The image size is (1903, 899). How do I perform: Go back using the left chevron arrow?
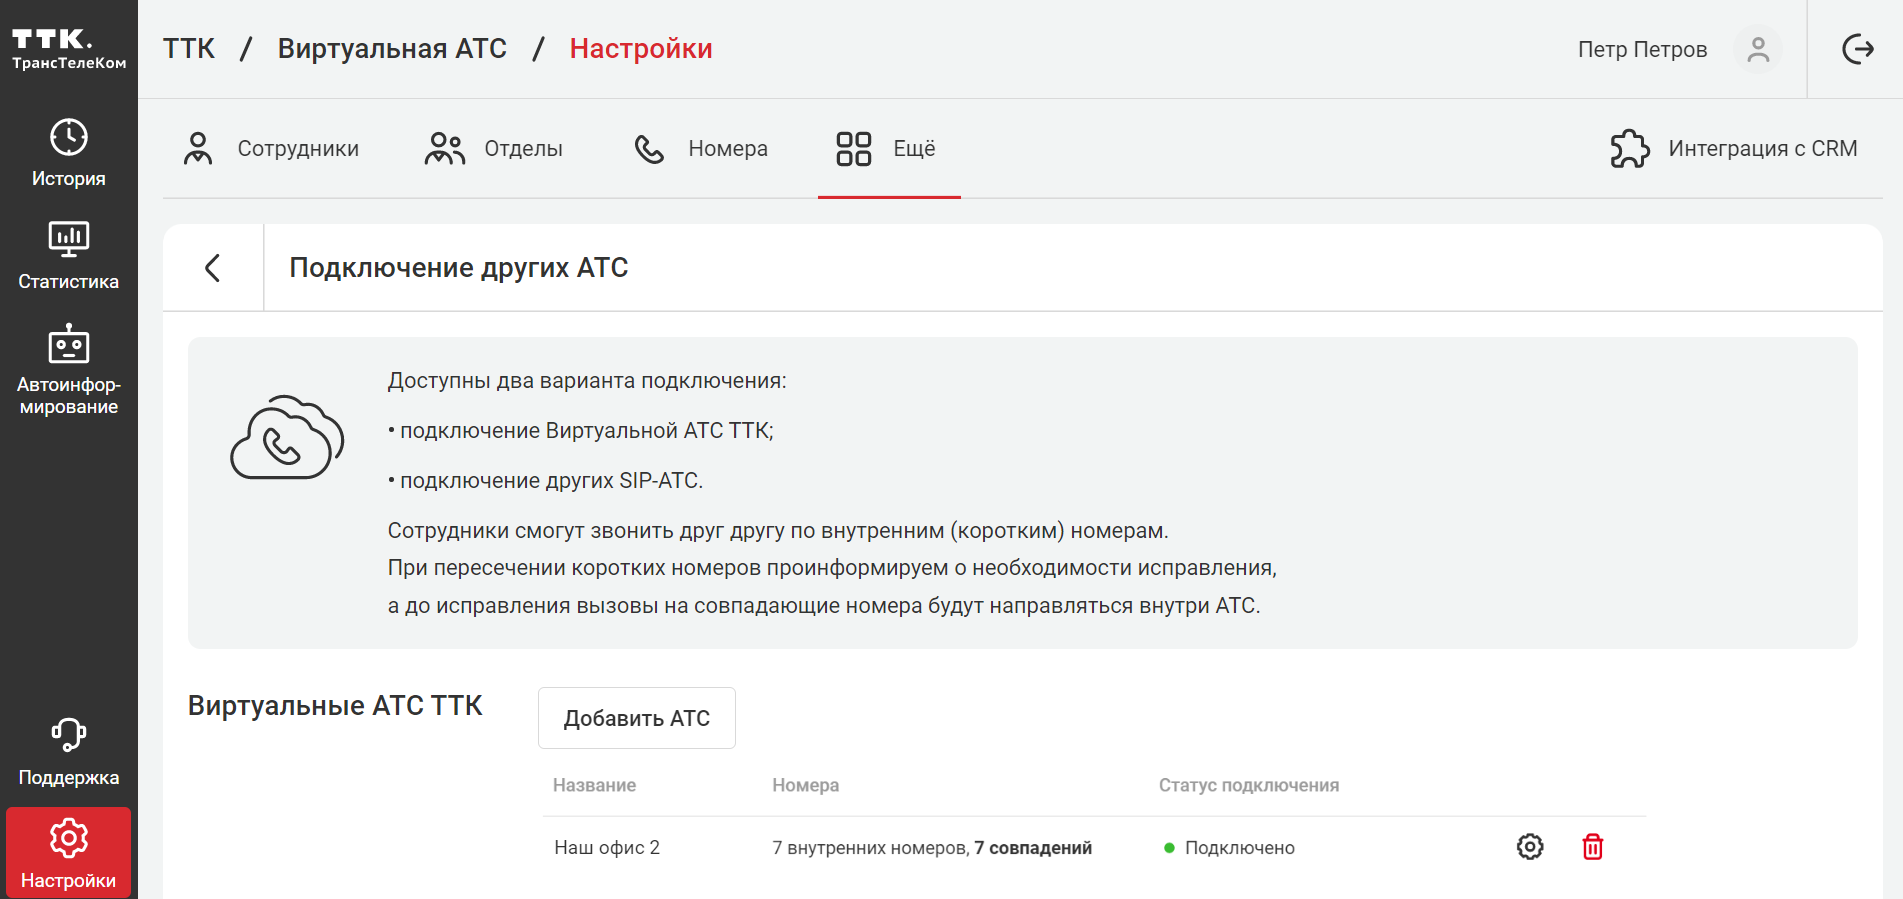(212, 268)
